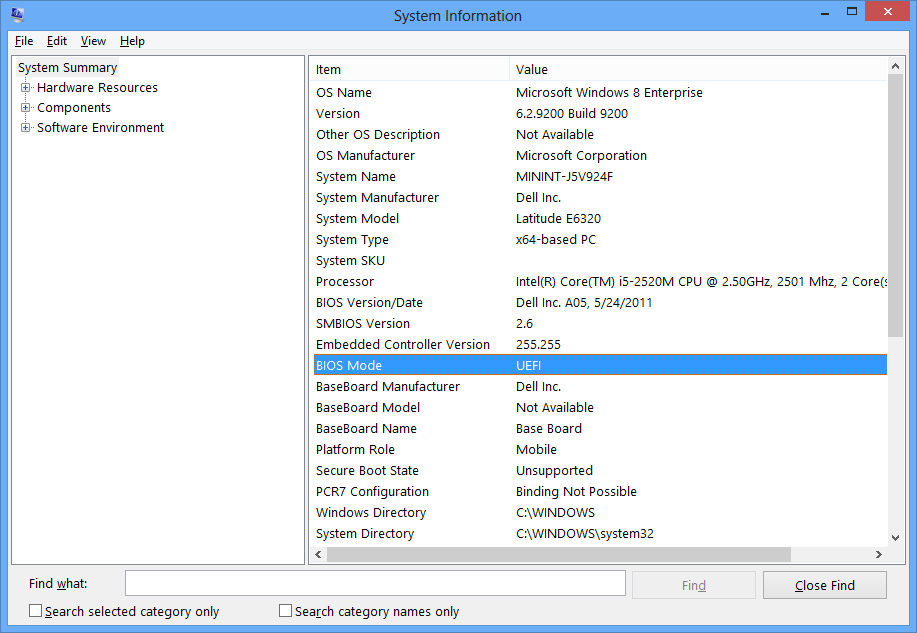Expand the Components tree node
The width and height of the screenshot is (917, 633).
coord(25,108)
